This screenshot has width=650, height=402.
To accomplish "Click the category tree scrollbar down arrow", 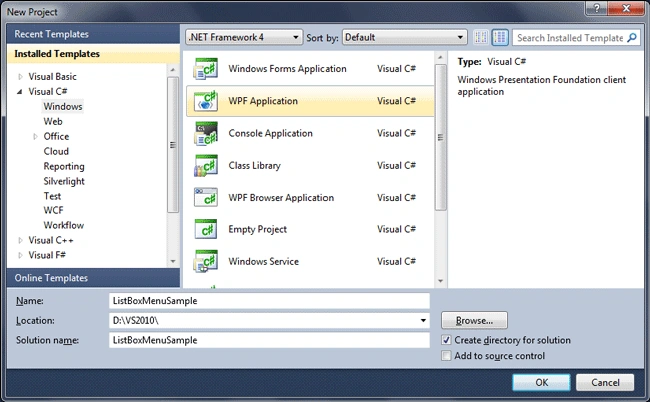I will click(173, 261).
